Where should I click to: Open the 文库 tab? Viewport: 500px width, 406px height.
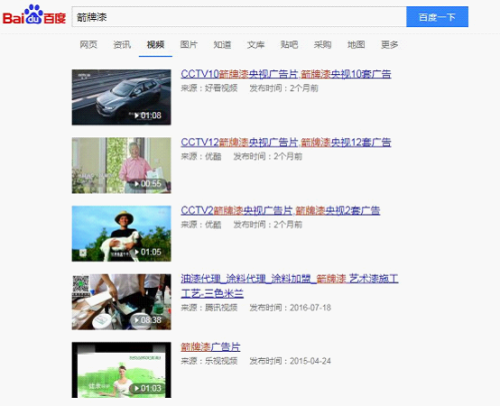pyautogui.click(x=256, y=45)
